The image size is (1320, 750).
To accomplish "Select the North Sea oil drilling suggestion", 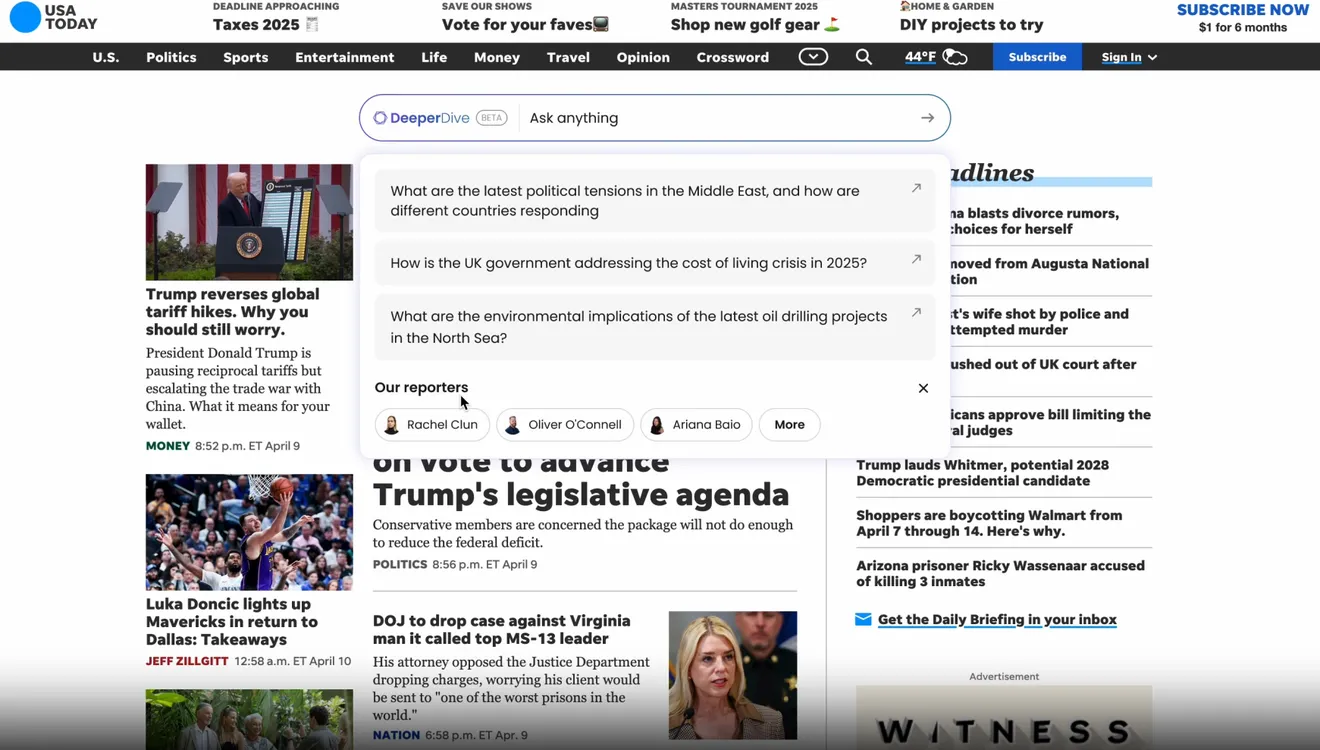I will click(x=655, y=327).
